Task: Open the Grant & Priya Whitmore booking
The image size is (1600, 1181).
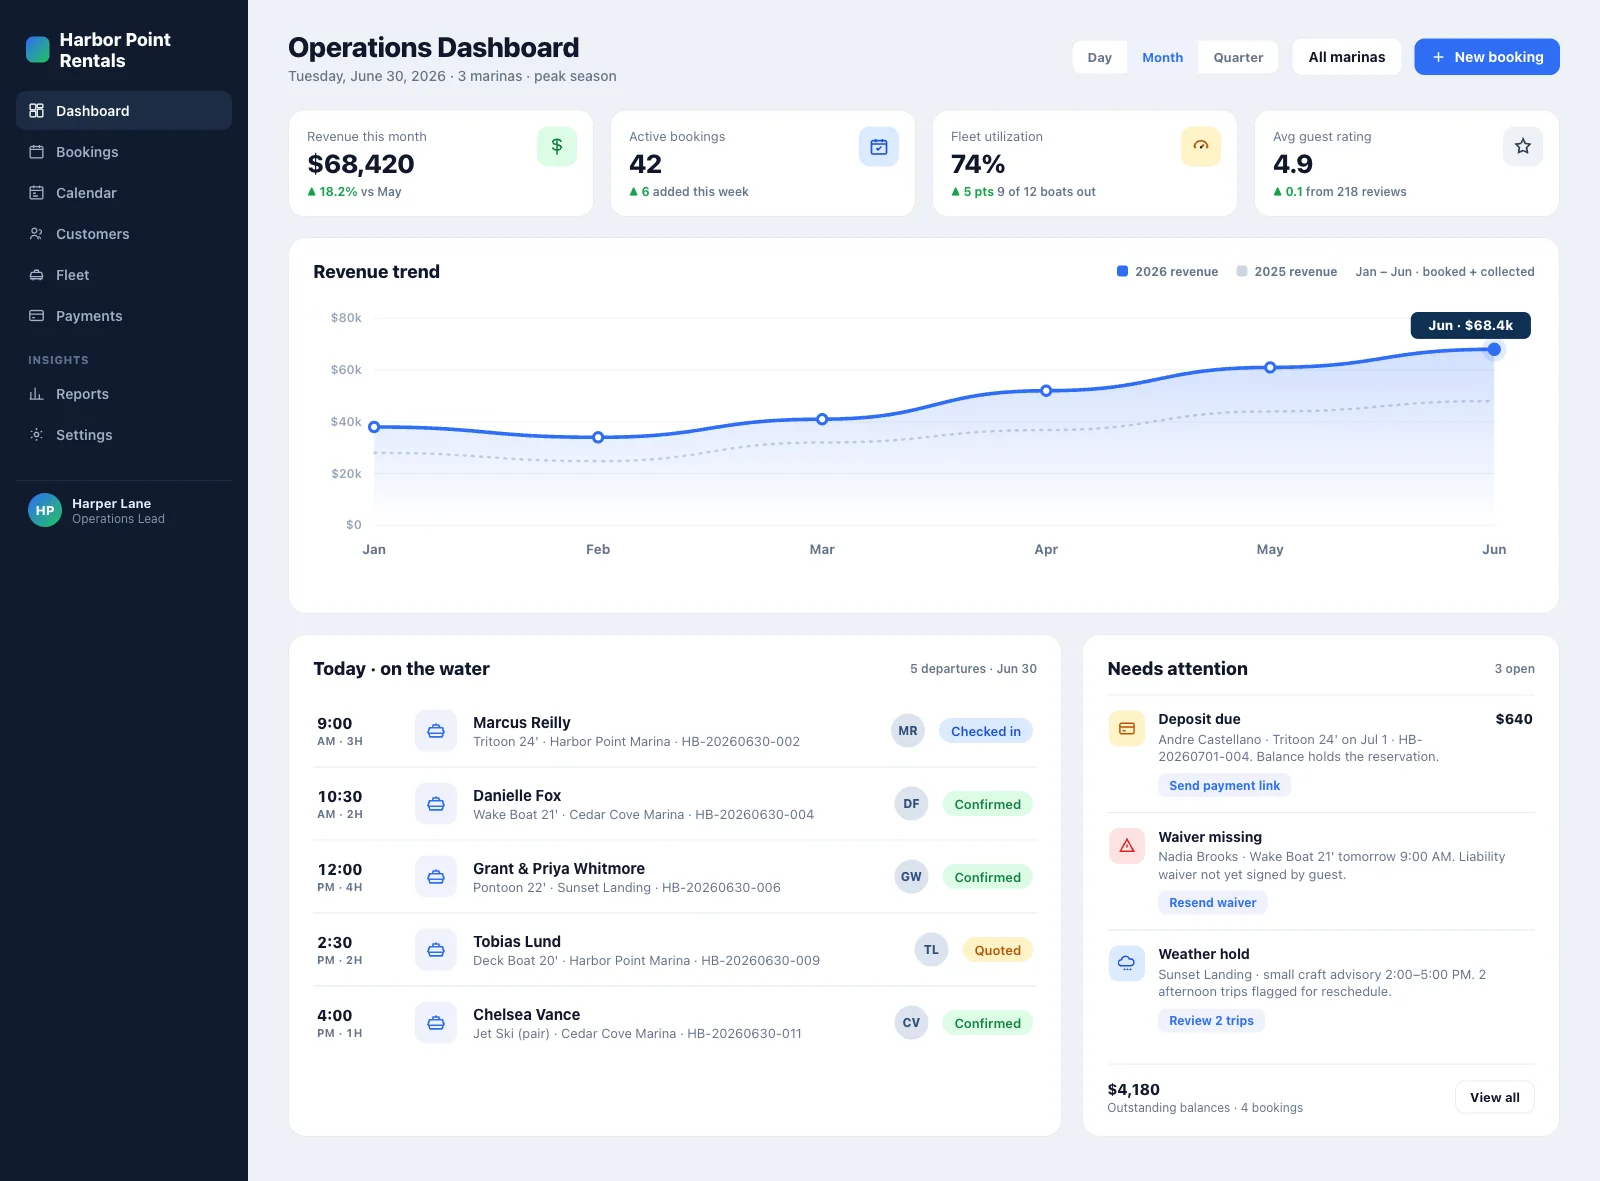Action: tap(559, 868)
